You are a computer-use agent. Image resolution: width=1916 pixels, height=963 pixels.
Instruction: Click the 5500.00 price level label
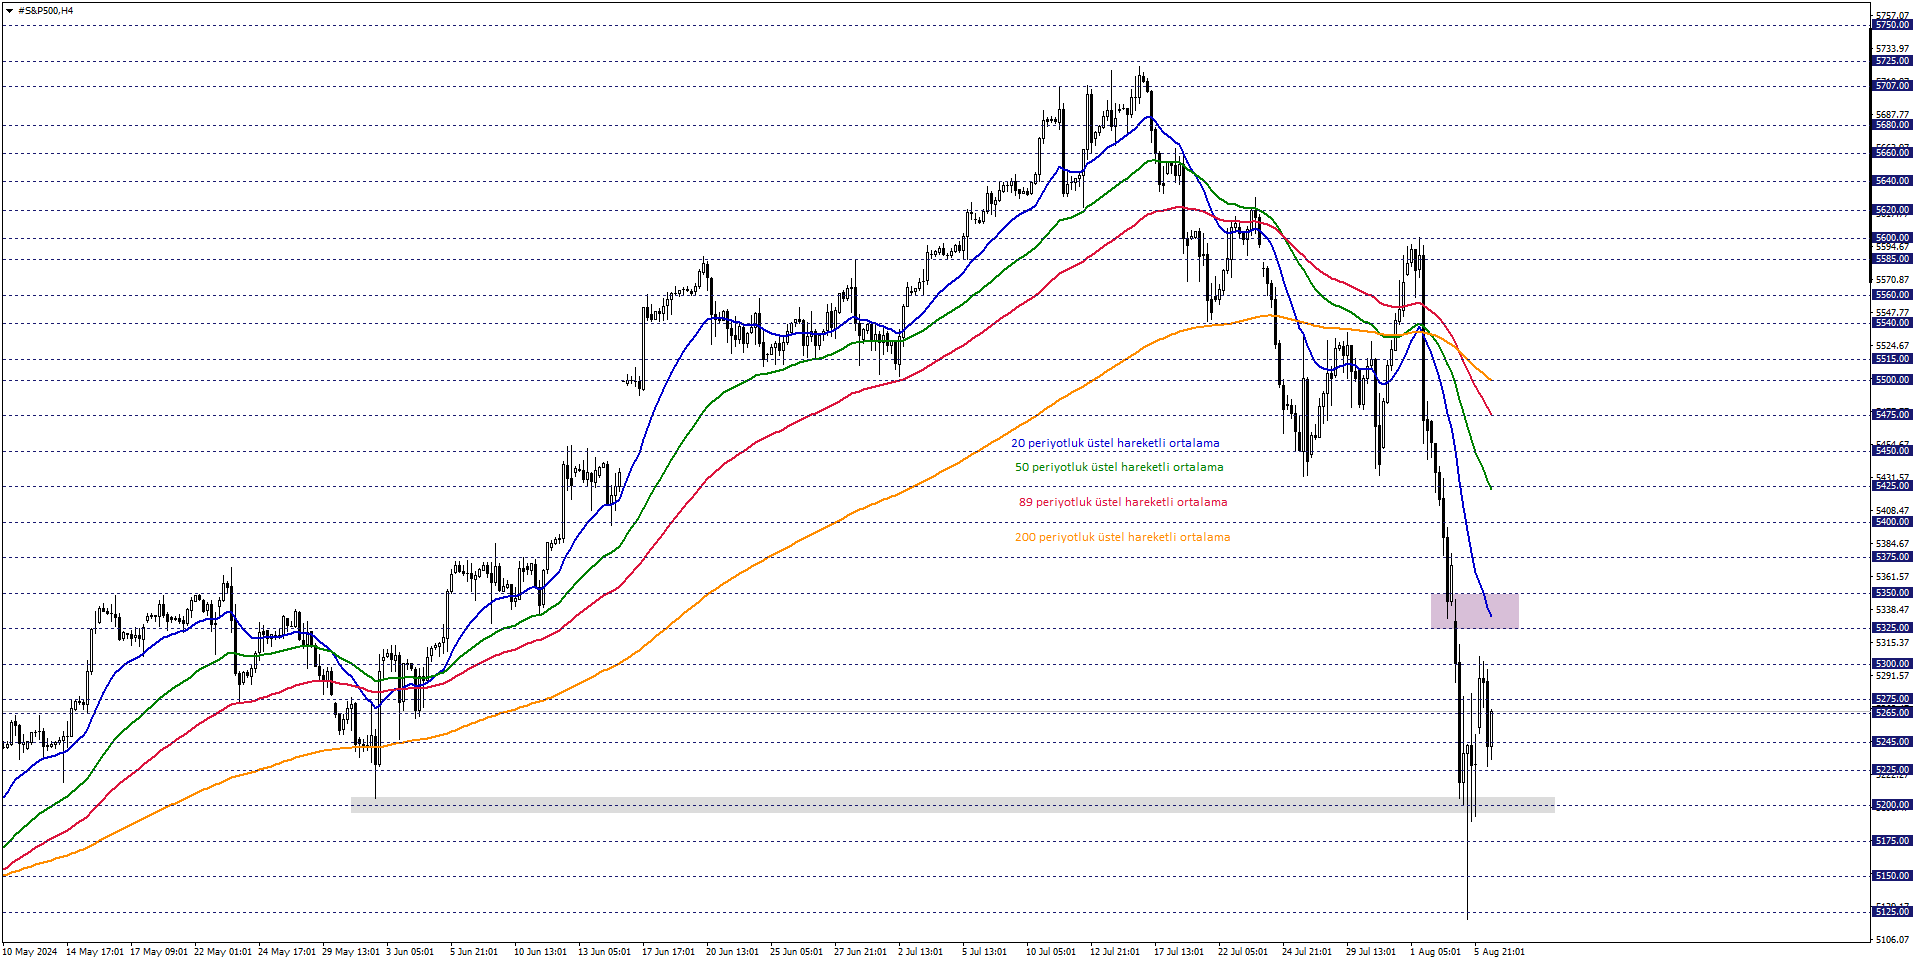click(1892, 380)
